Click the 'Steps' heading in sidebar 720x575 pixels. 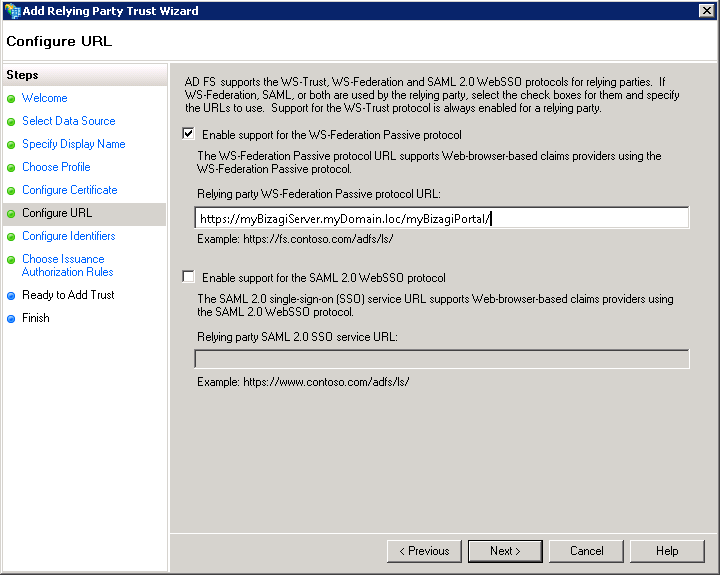(22, 75)
